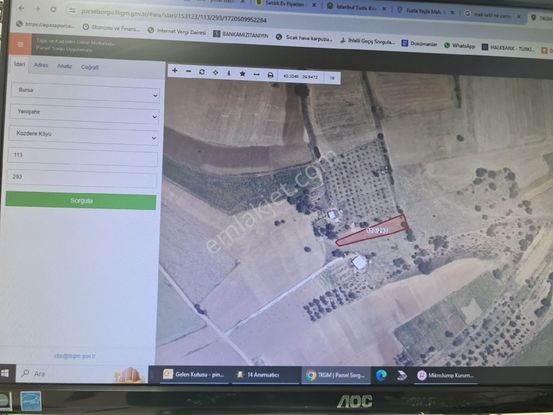Click the refresh map icon
The width and height of the screenshot is (553, 415).
coord(202,72)
